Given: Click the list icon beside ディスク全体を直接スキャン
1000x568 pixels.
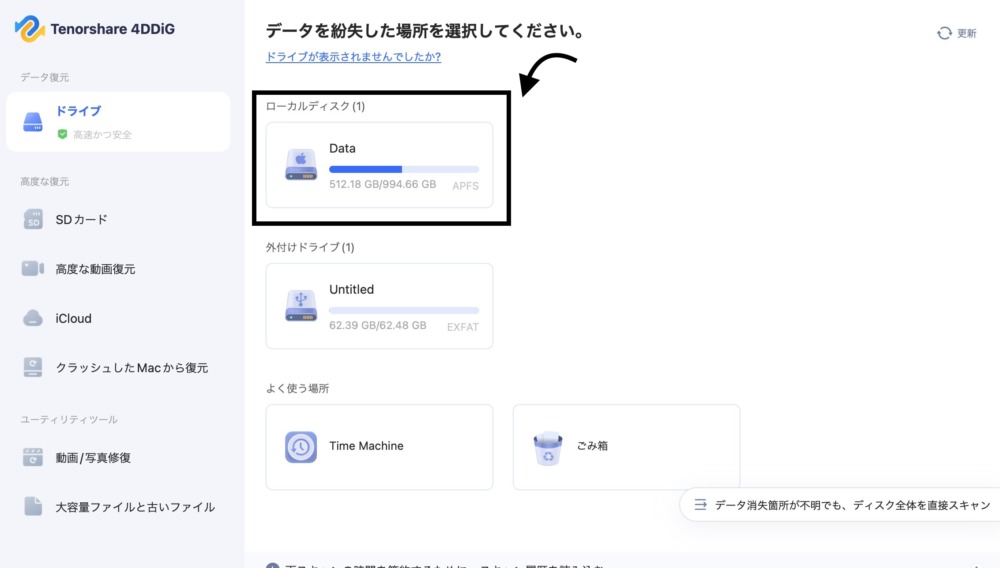Looking at the screenshot, I should (x=700, y=505).
